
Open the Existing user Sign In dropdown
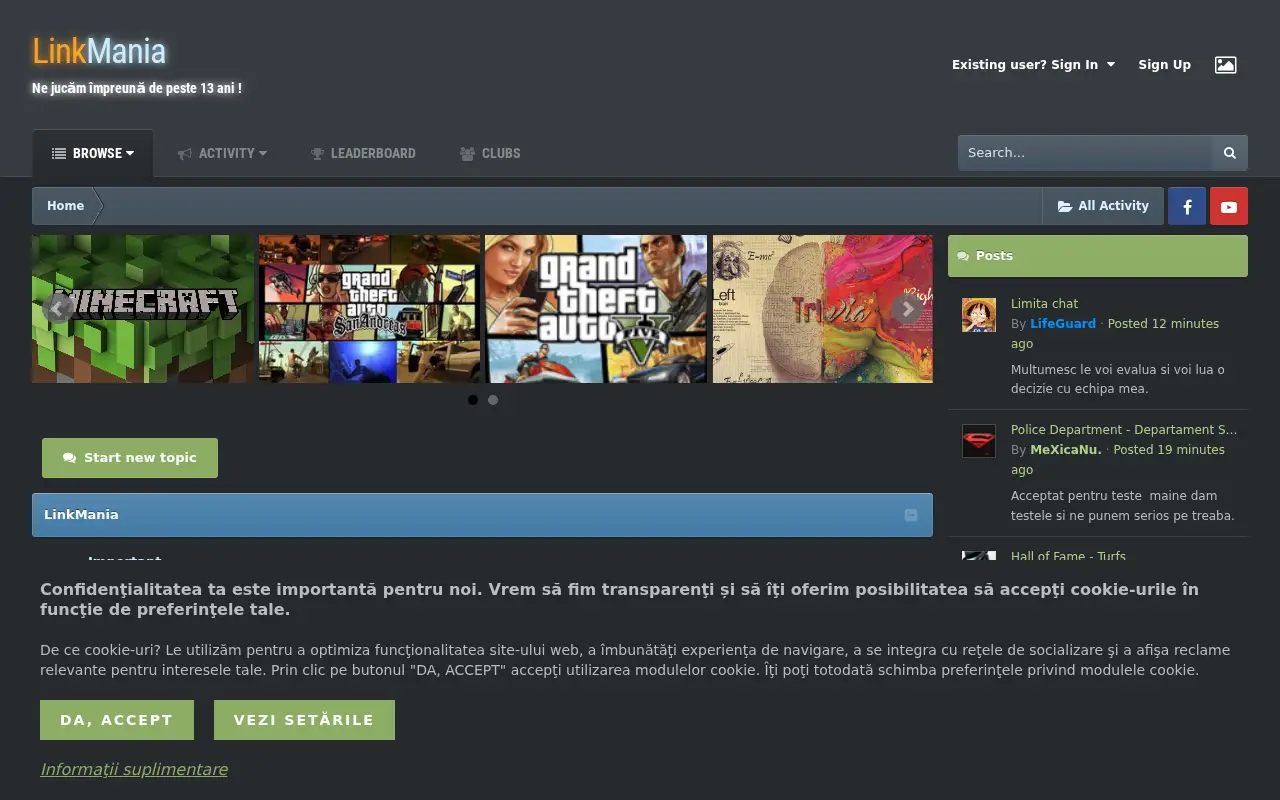point(1033,65)
